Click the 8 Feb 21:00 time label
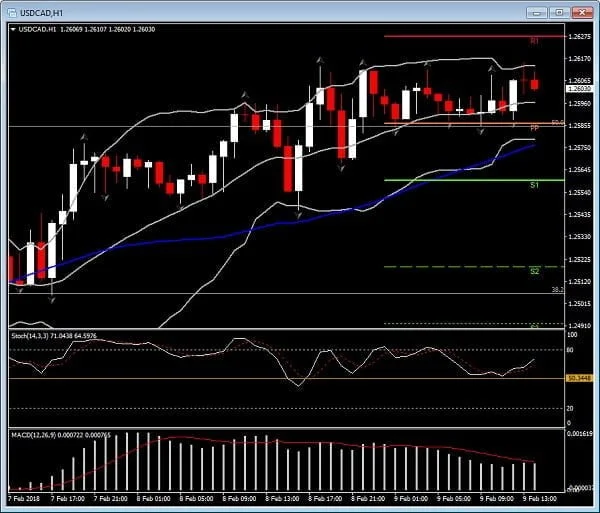 pos(368,499)
